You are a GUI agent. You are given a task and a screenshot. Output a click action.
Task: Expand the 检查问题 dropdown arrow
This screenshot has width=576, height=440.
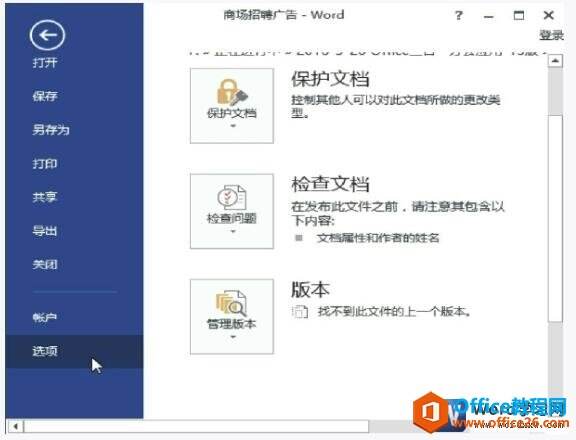pos(233,231)
